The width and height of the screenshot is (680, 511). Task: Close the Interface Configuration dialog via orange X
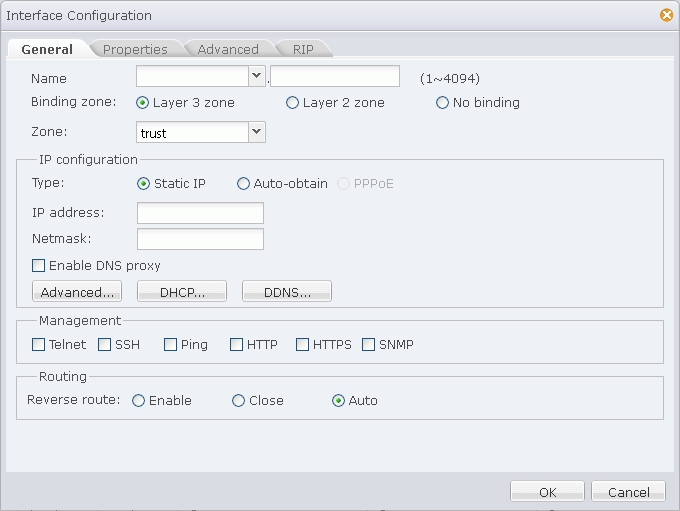coord(667,15)
